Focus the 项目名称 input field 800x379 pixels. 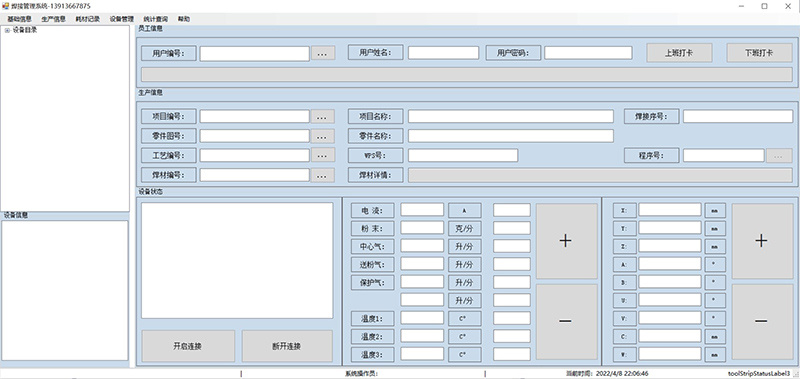click(511, 116)
